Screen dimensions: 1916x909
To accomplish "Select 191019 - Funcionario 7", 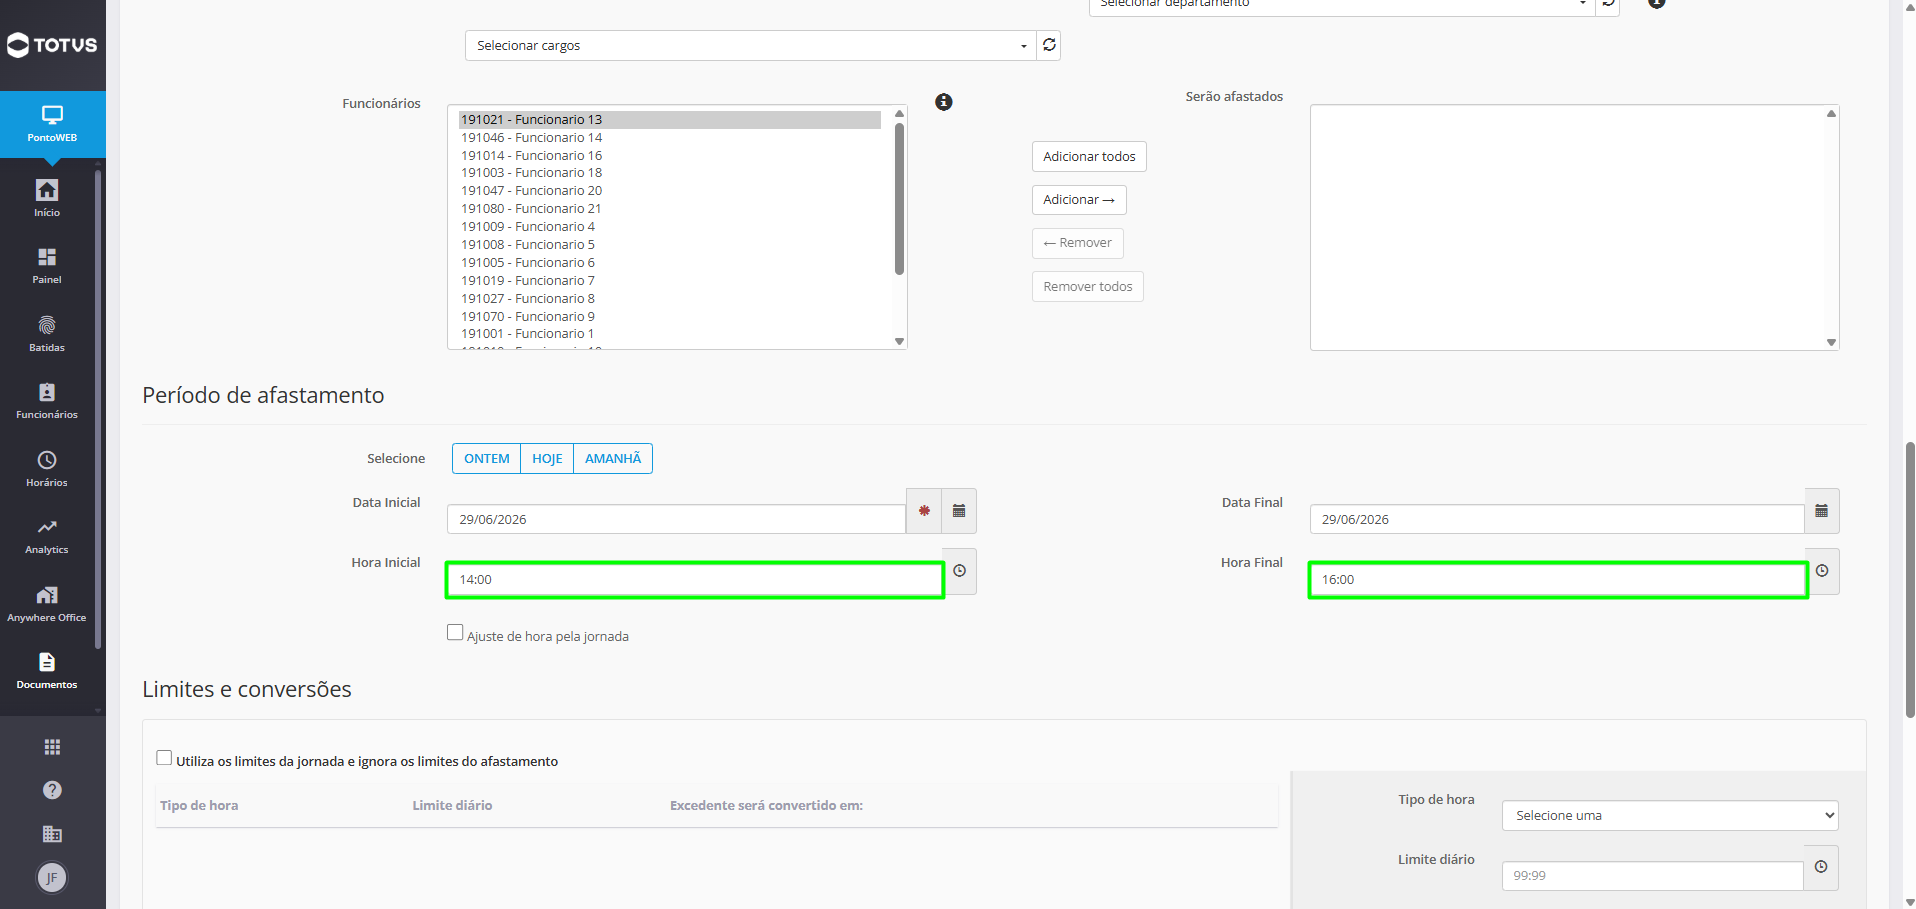I will coord(669,281).
